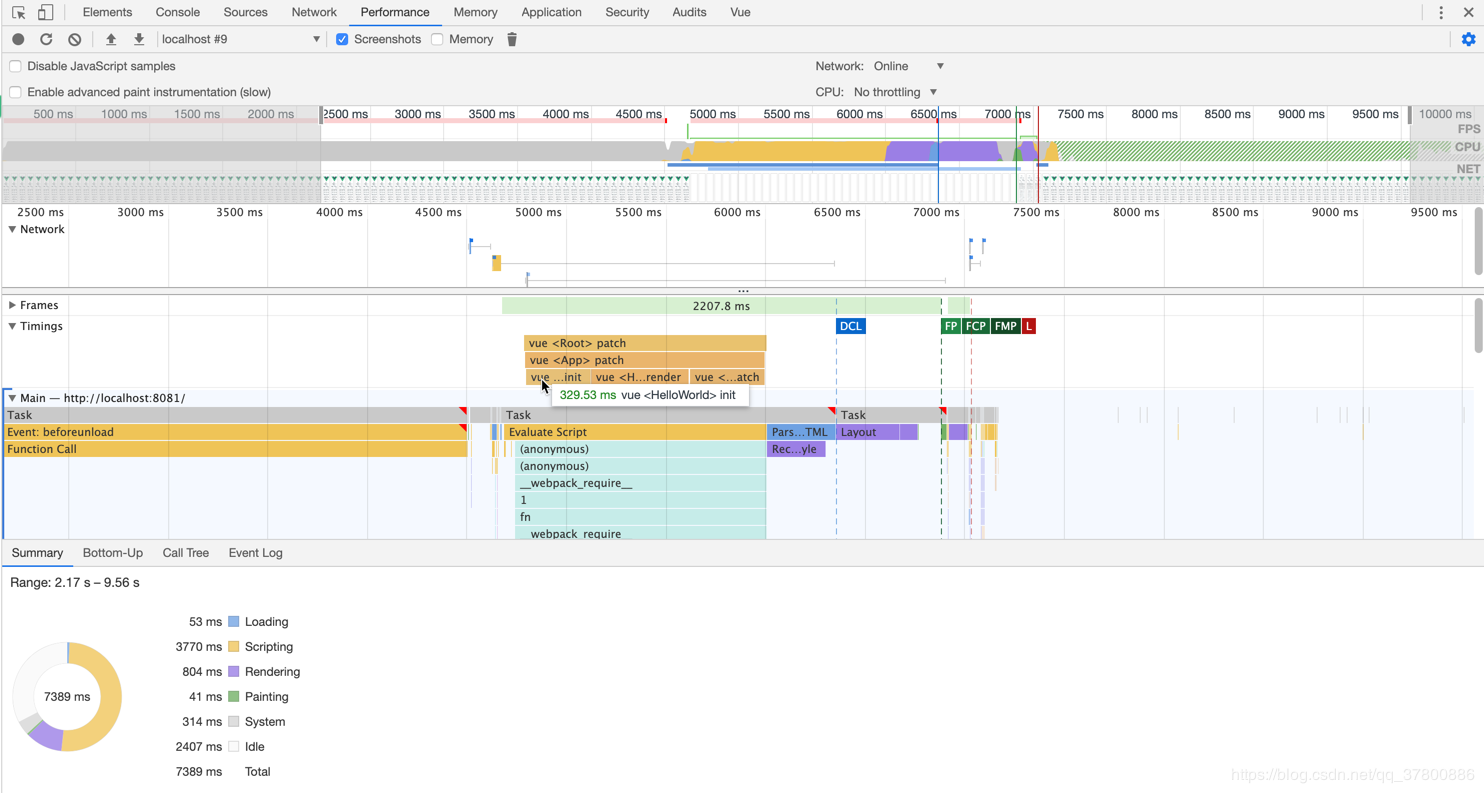1484x793 pixels.
Task: Open the Event Log tab
Action: (255, 553)
